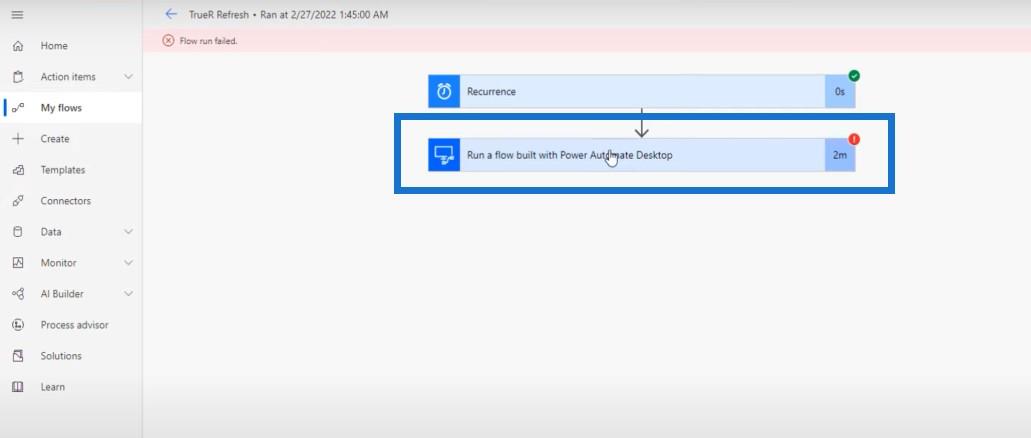Expand the AI Builder submenu chevron
1031x438 pixels.
[128, 294]
